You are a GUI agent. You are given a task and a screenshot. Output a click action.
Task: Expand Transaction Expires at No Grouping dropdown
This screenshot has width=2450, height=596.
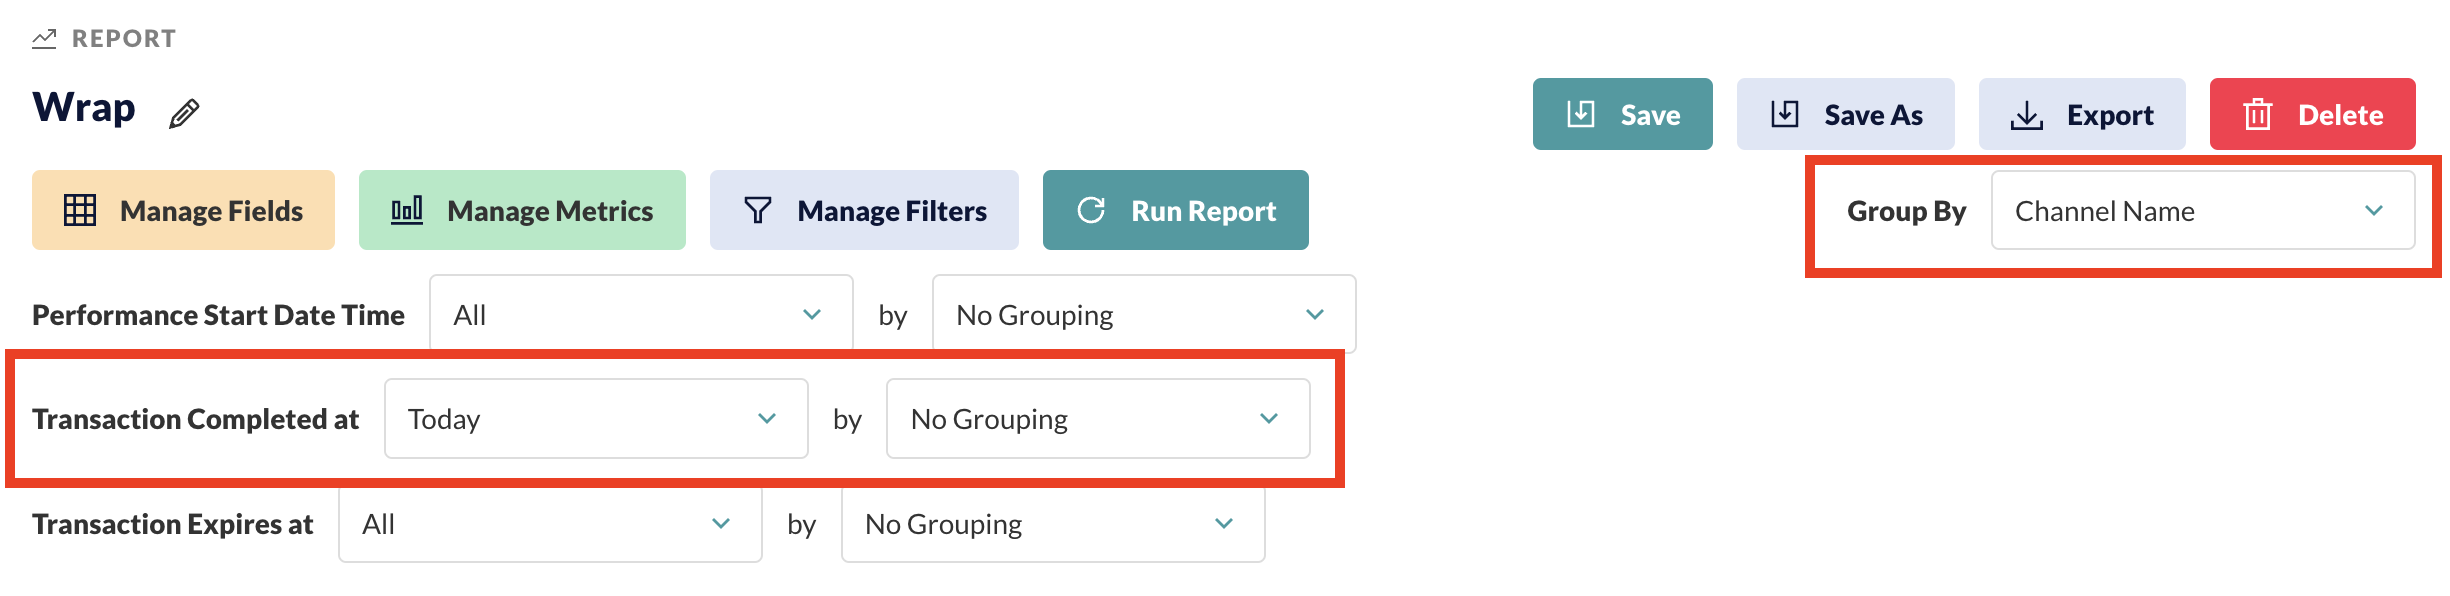coord(1053,523)
